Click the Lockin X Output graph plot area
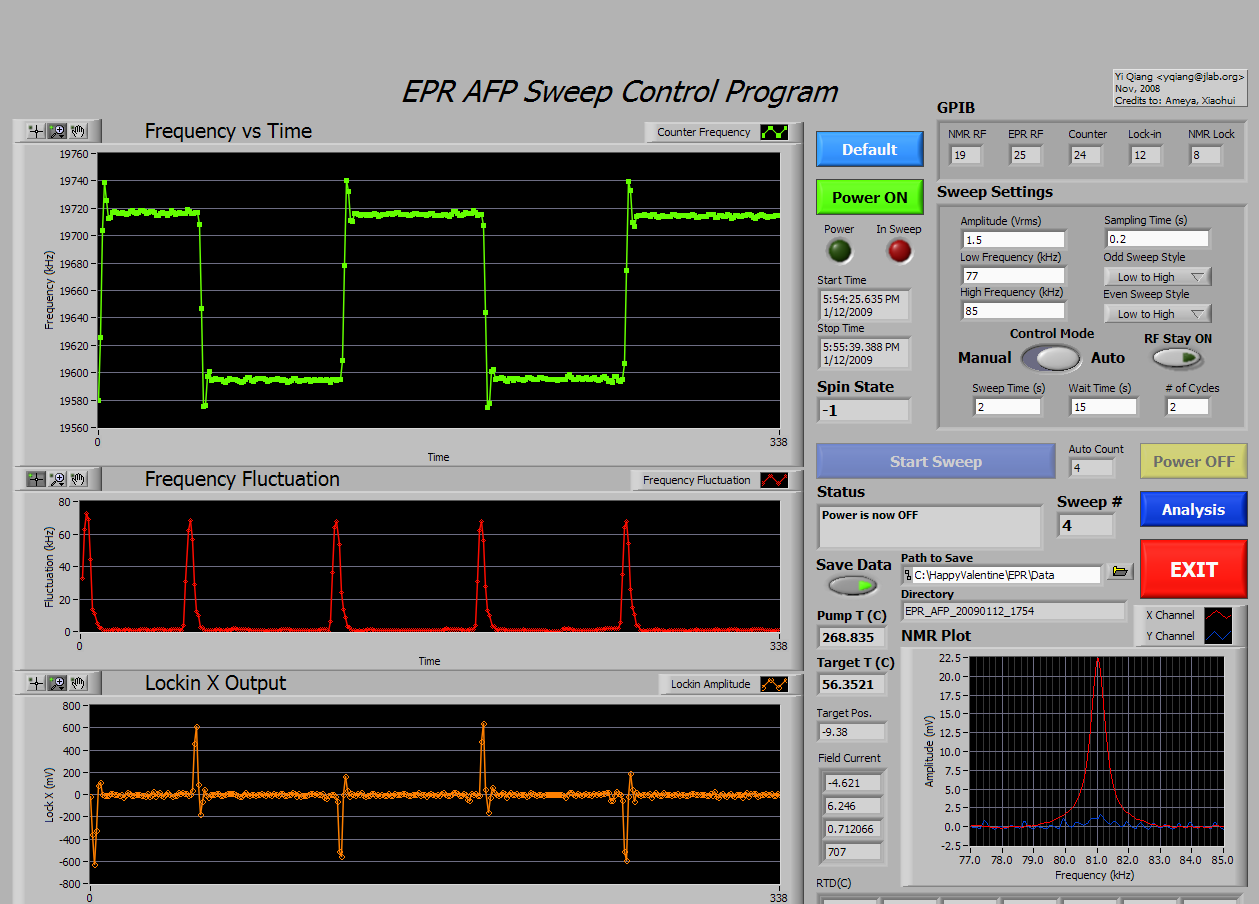 [x=434, y=794]
